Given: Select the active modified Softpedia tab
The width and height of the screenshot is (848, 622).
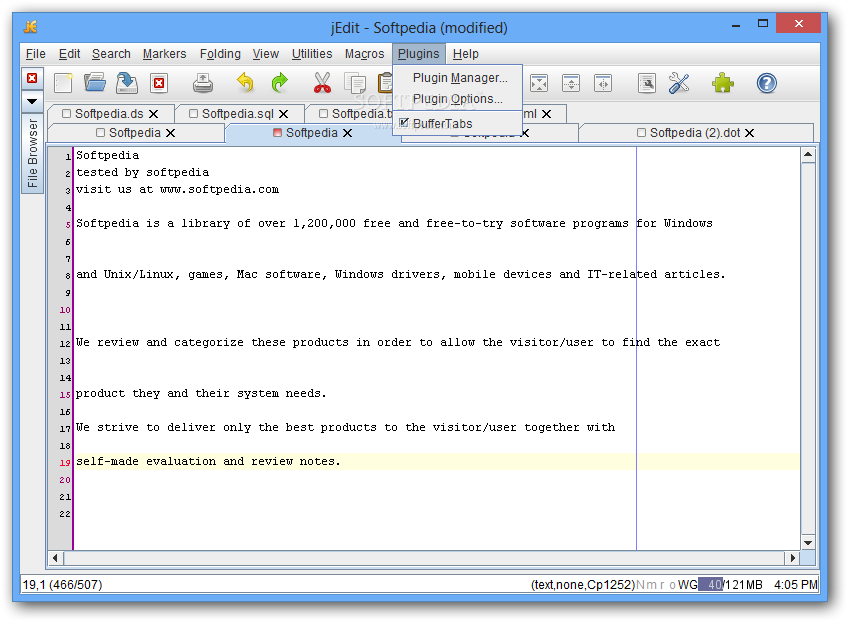Looking at the screenshot, I should pyautogui.click(x=311, y=133).
